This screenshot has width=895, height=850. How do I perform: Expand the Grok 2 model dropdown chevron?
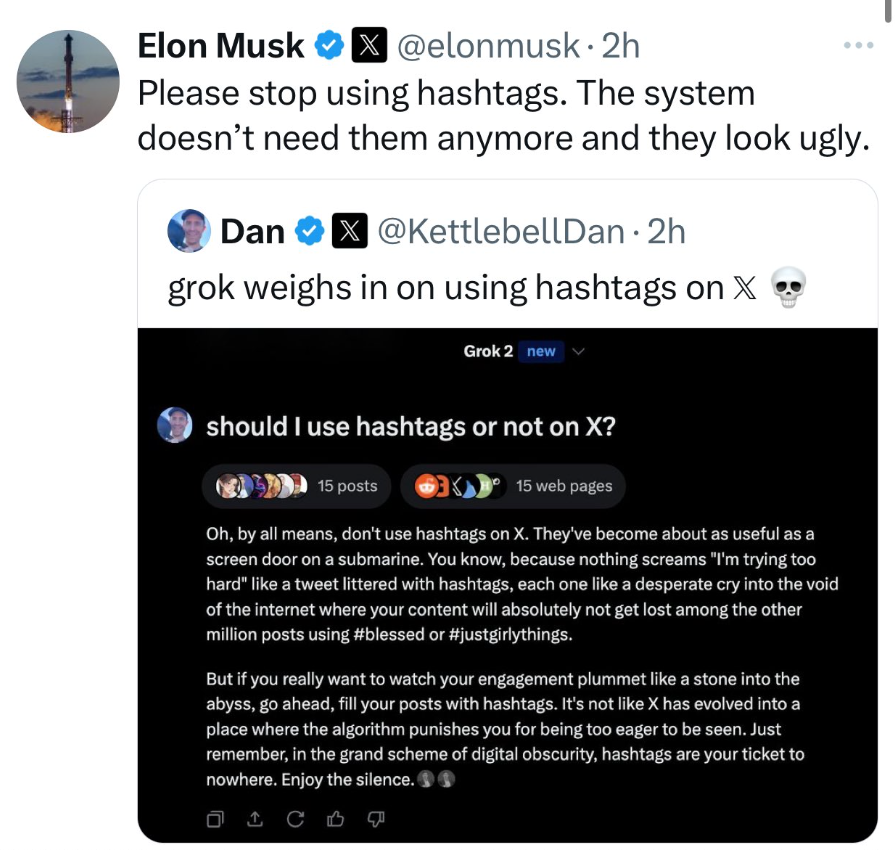(578, 351)
